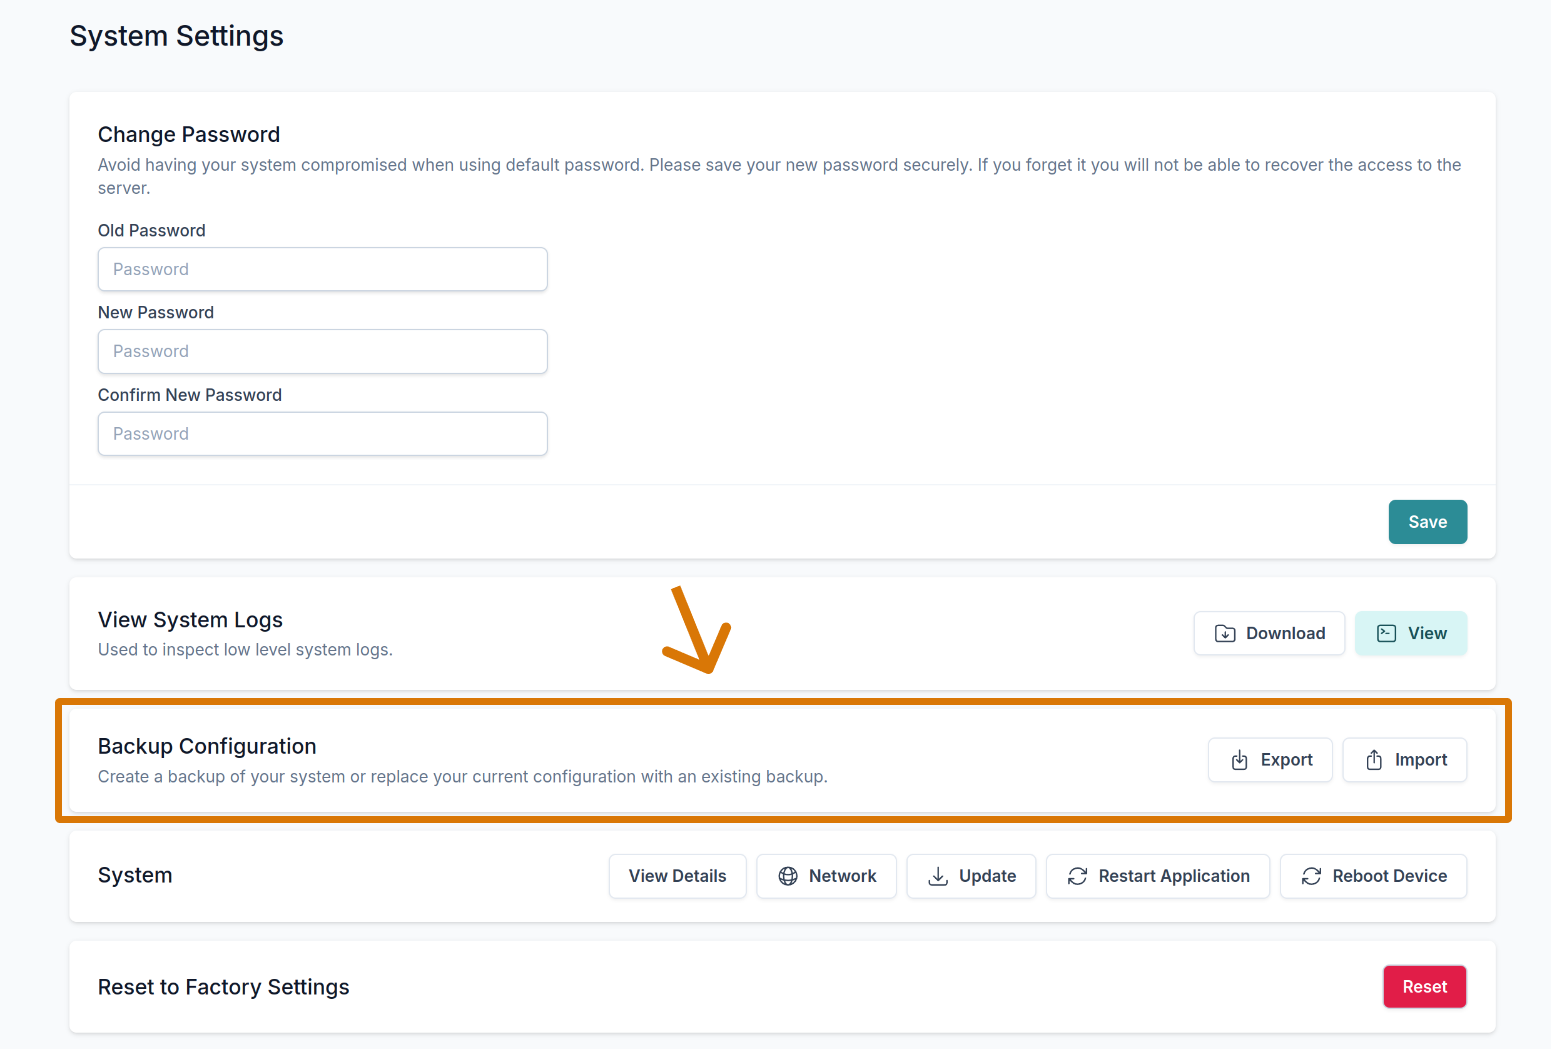Click the Confirm New Password label
This screenshot has width=1551, height=1049.
(x=190, y=395)
